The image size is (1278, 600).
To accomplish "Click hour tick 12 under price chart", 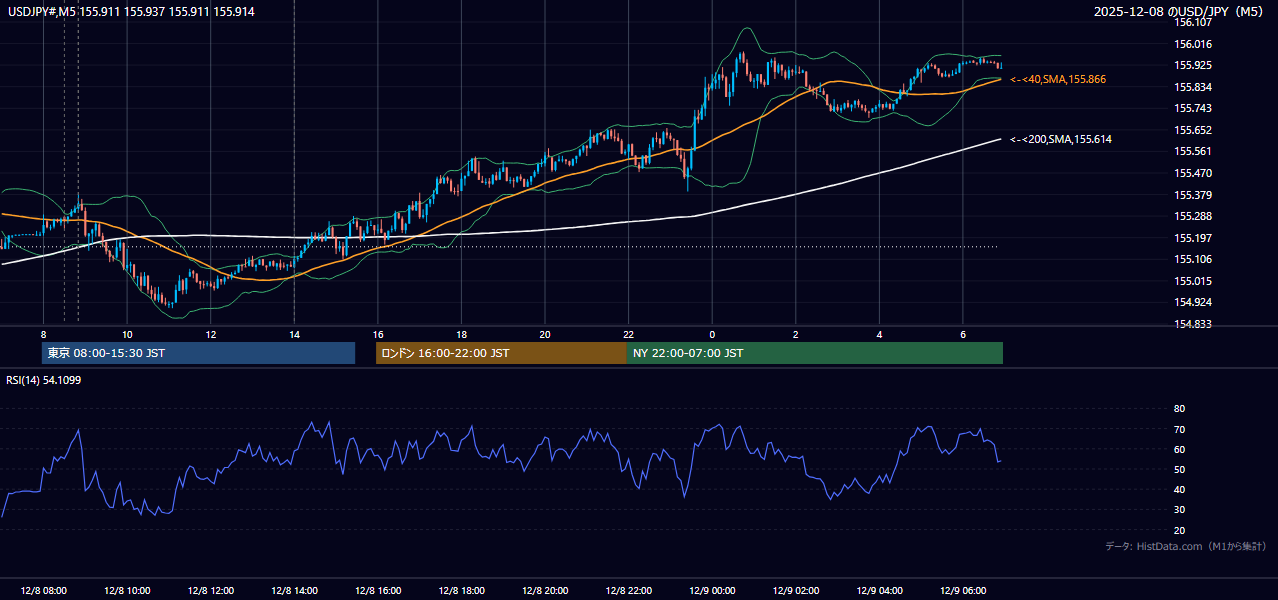I will (x=210, y=334).
